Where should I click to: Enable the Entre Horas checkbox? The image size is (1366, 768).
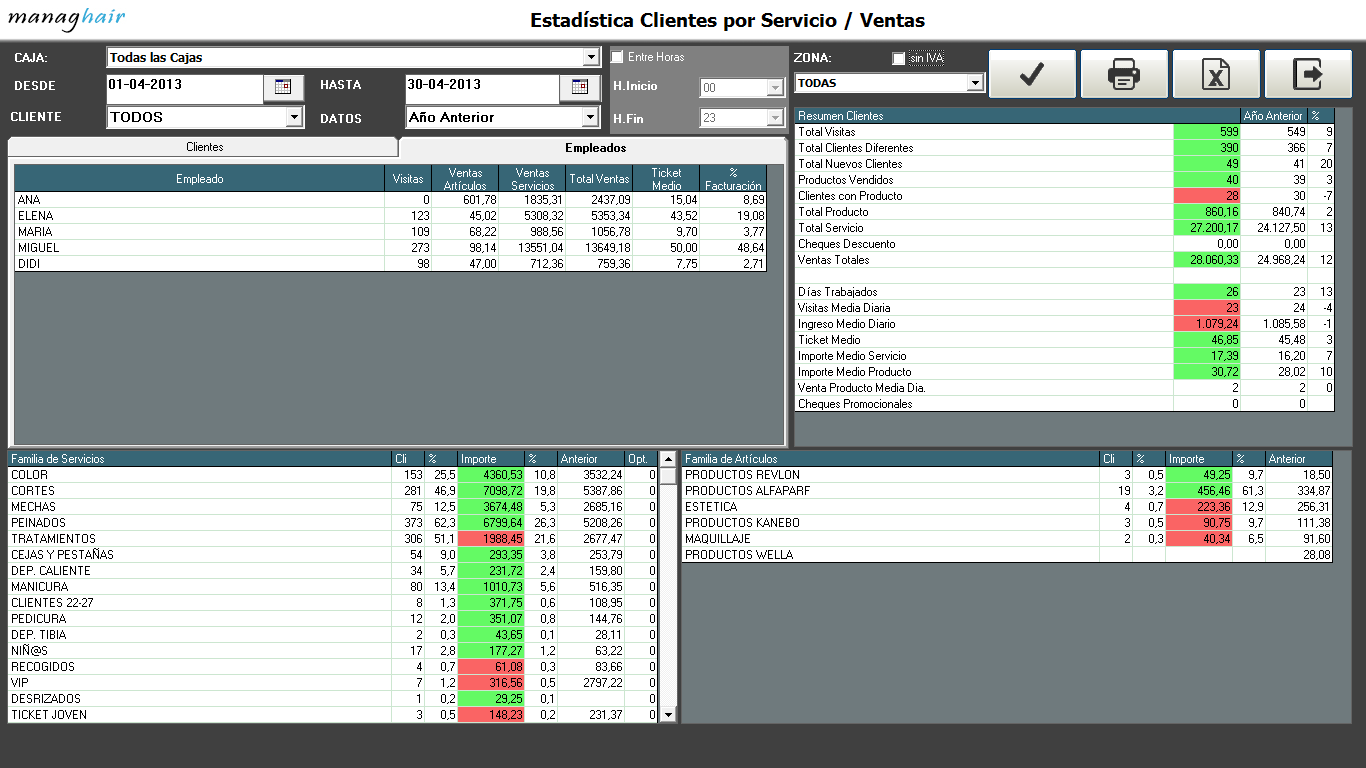[617, 57]
